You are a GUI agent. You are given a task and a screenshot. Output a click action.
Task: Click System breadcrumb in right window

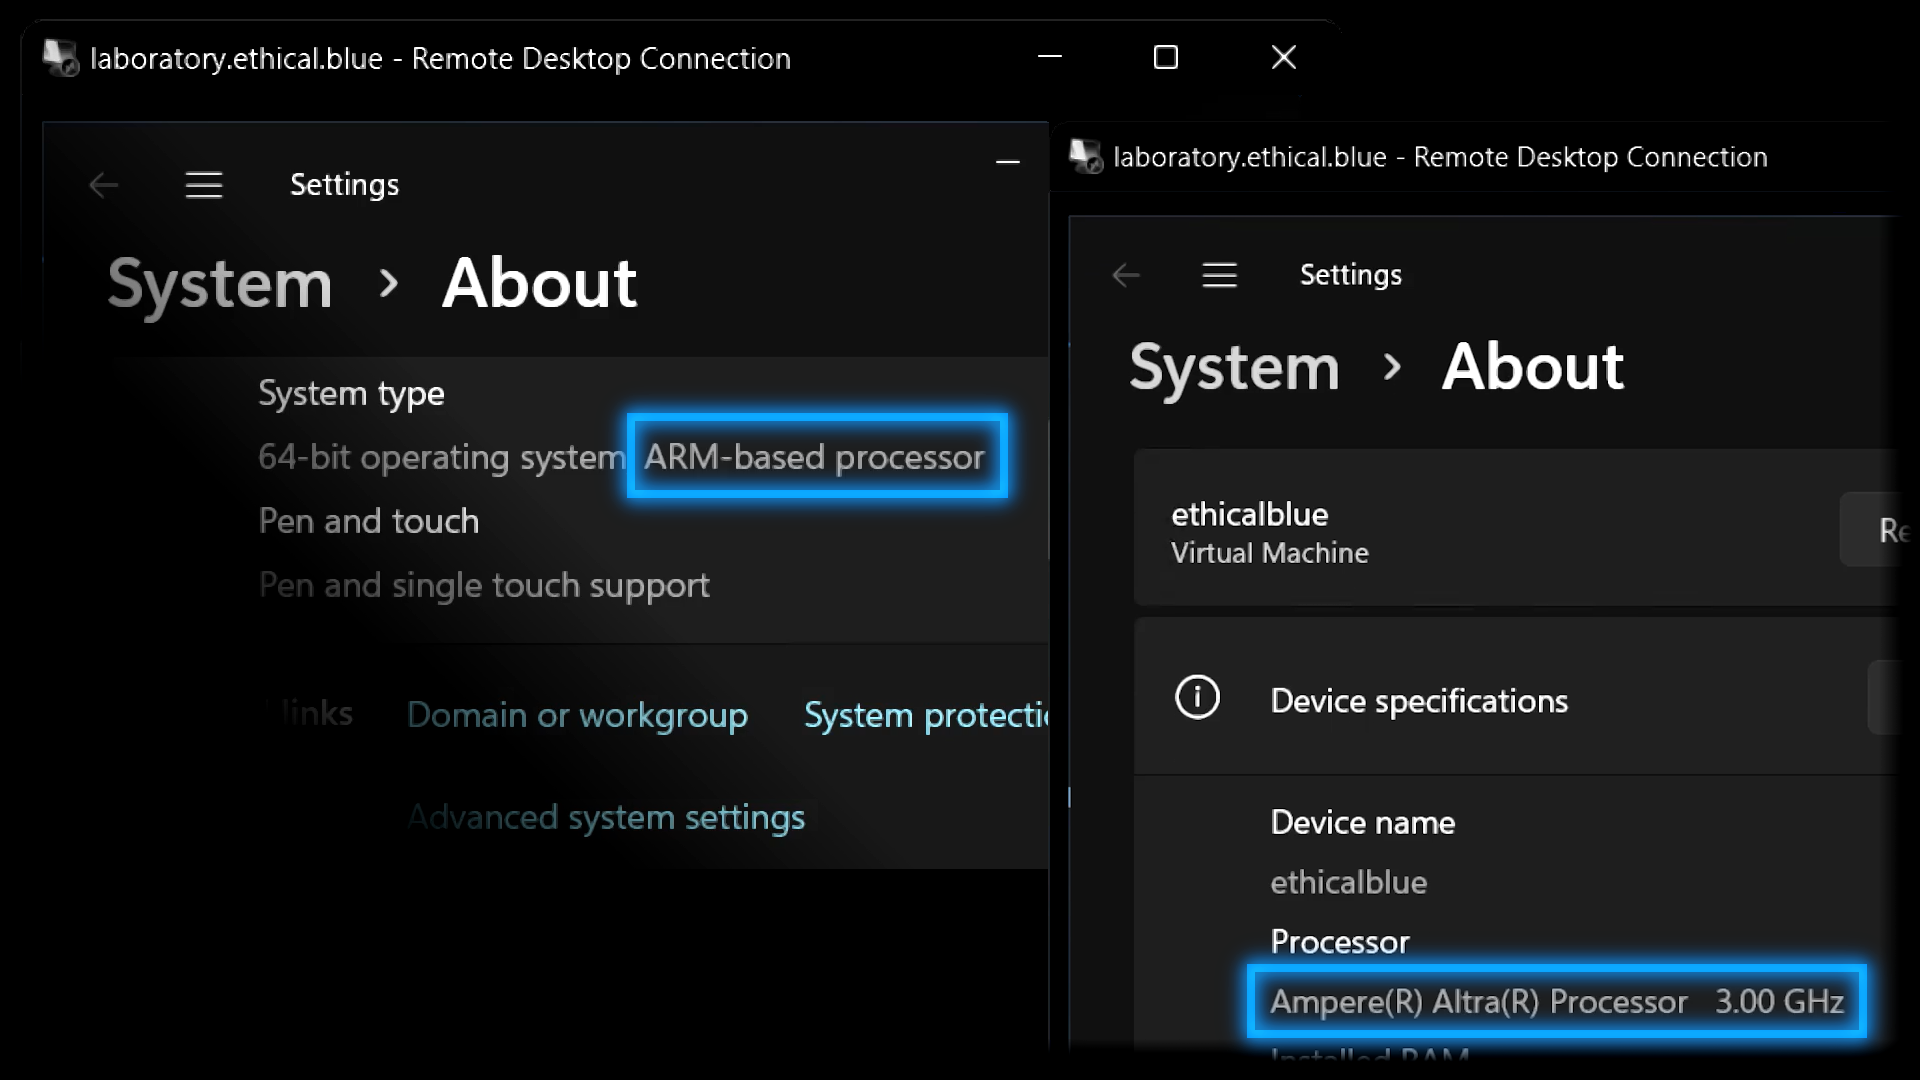click(x=1235, y=368)
